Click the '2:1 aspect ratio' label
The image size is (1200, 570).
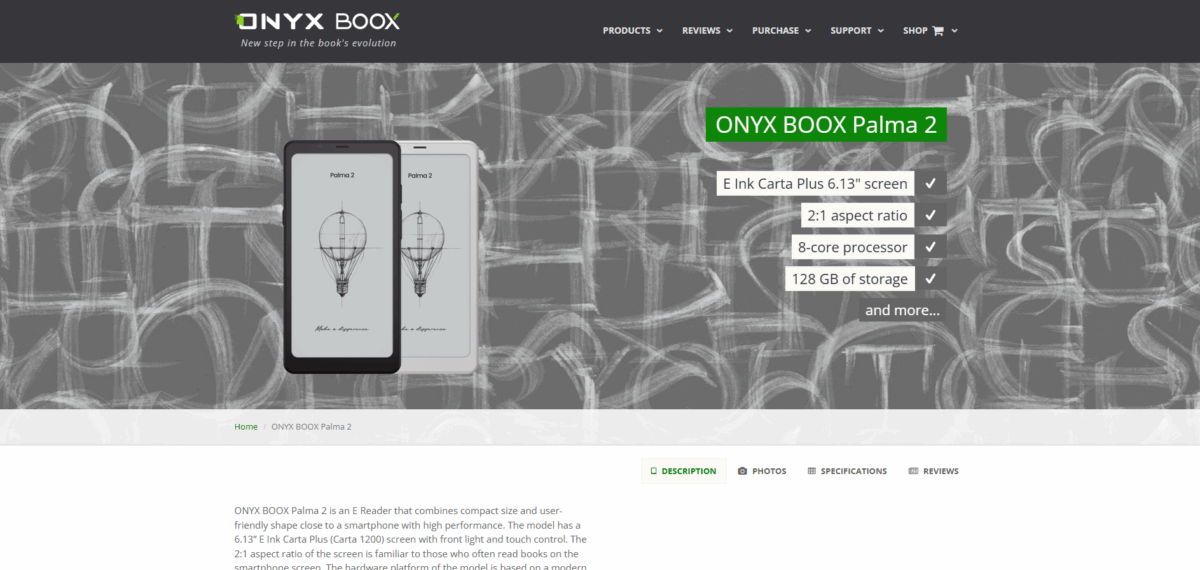(857, 216)
